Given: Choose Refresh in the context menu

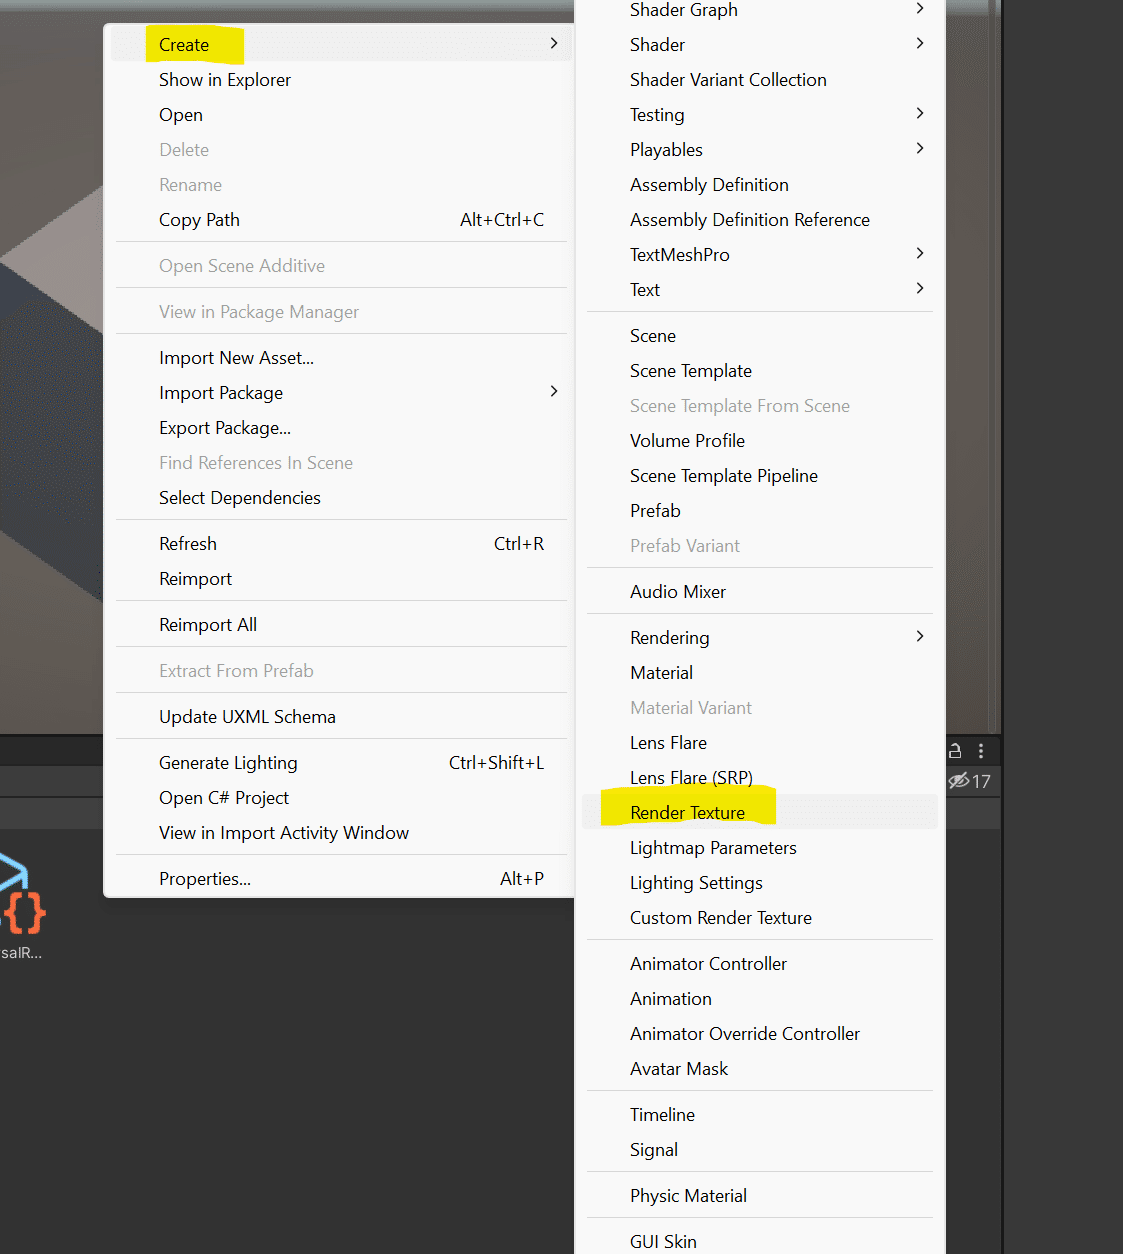Looking at the screenshot, I should (x=341, y=544).
